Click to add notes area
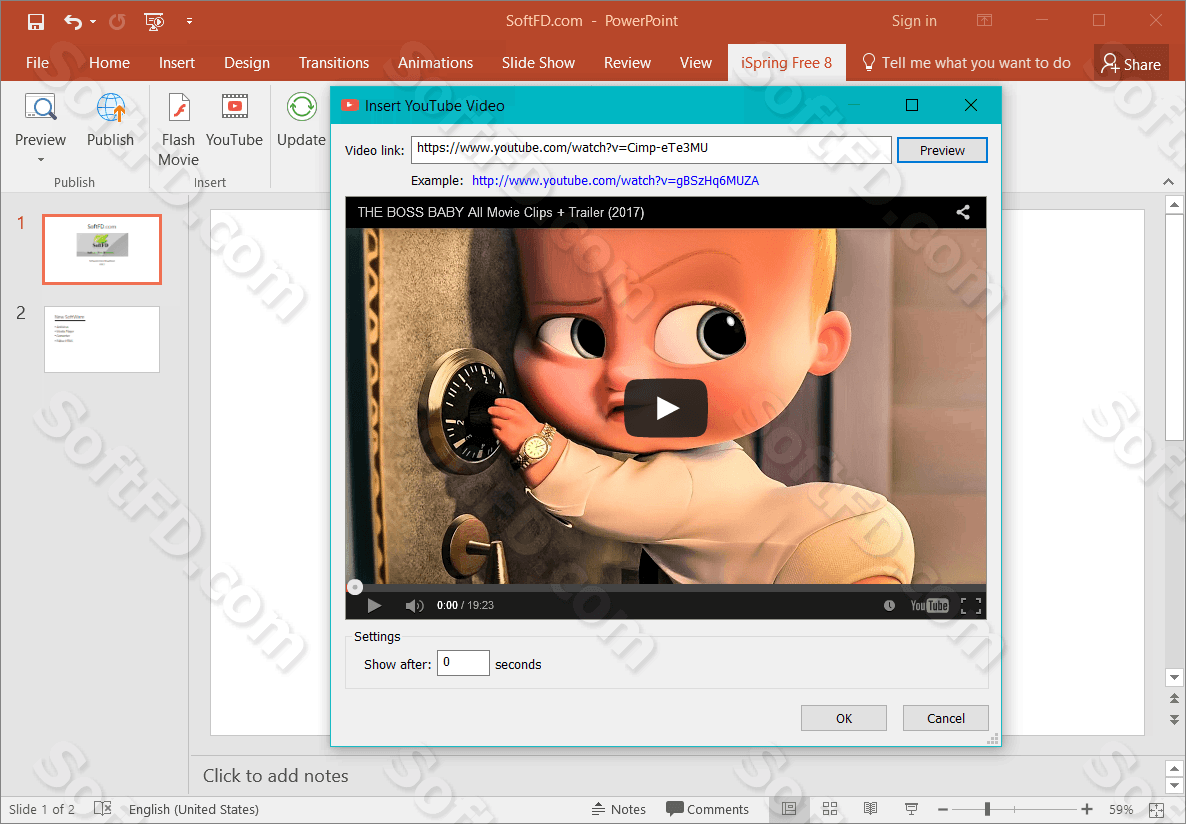 click(x=275, y=776)
